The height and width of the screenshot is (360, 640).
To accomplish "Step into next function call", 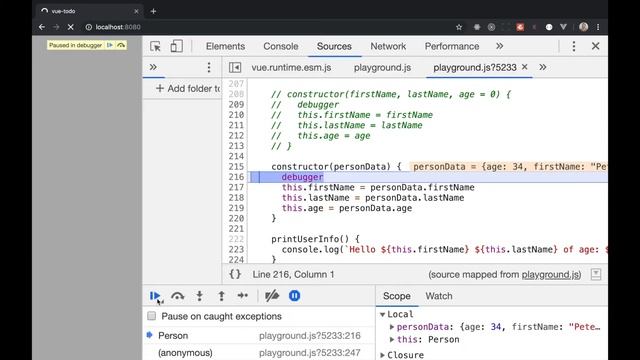I will [200, 296].
